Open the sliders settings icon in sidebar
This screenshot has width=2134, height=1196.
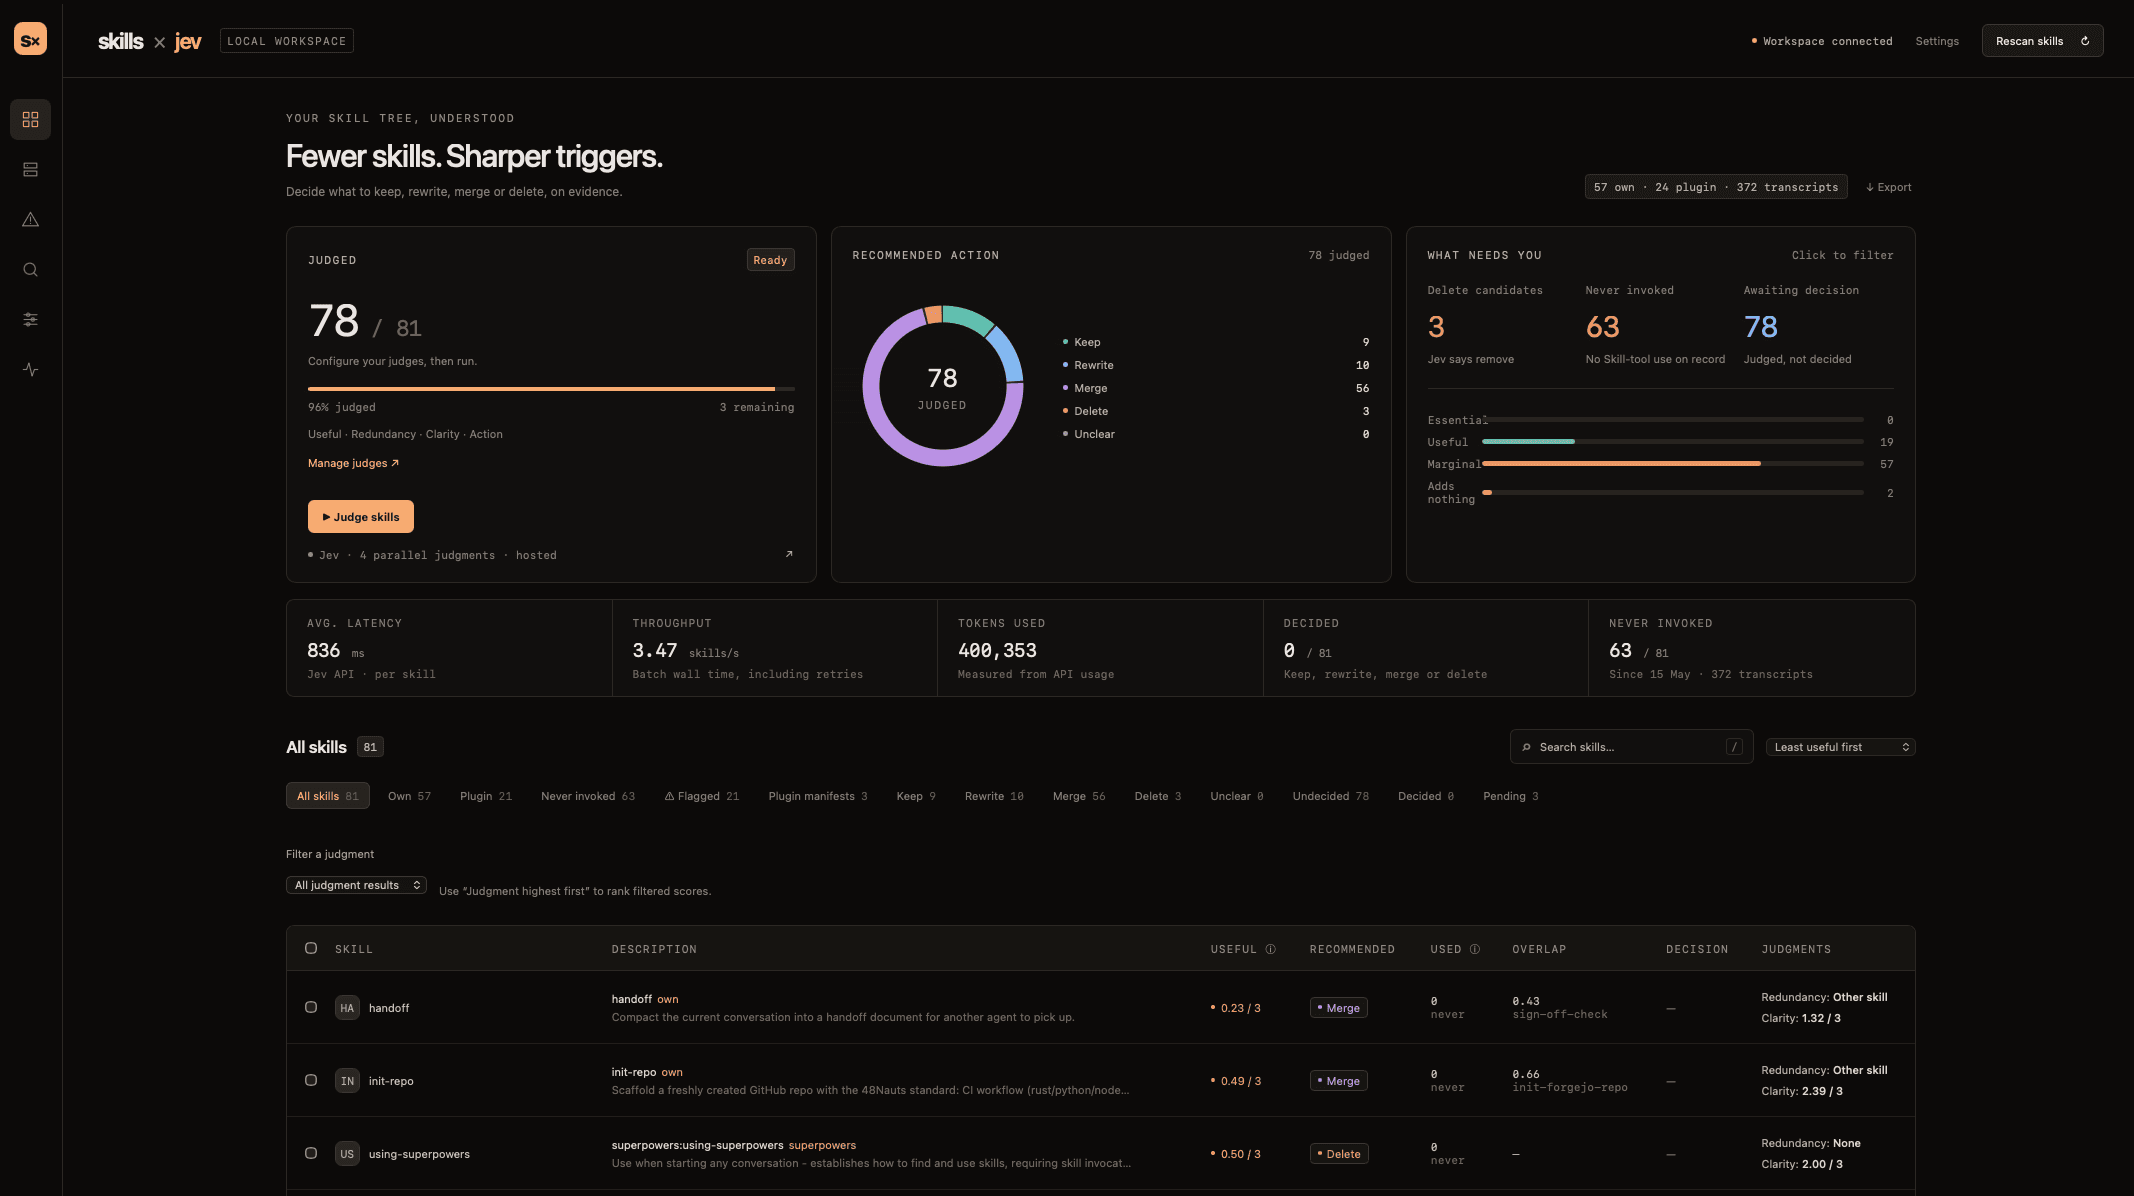30,320
